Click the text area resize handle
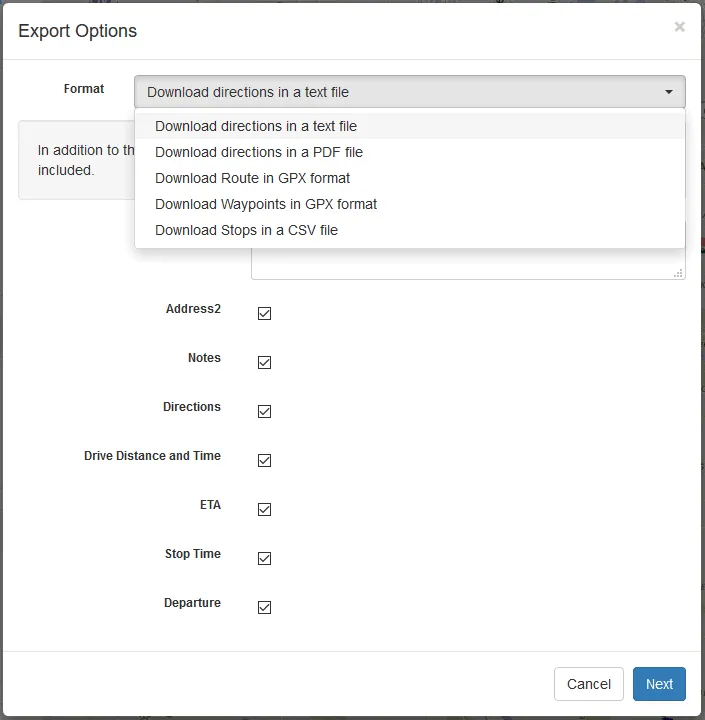This screenshot has height=720, width=705. 678,273
